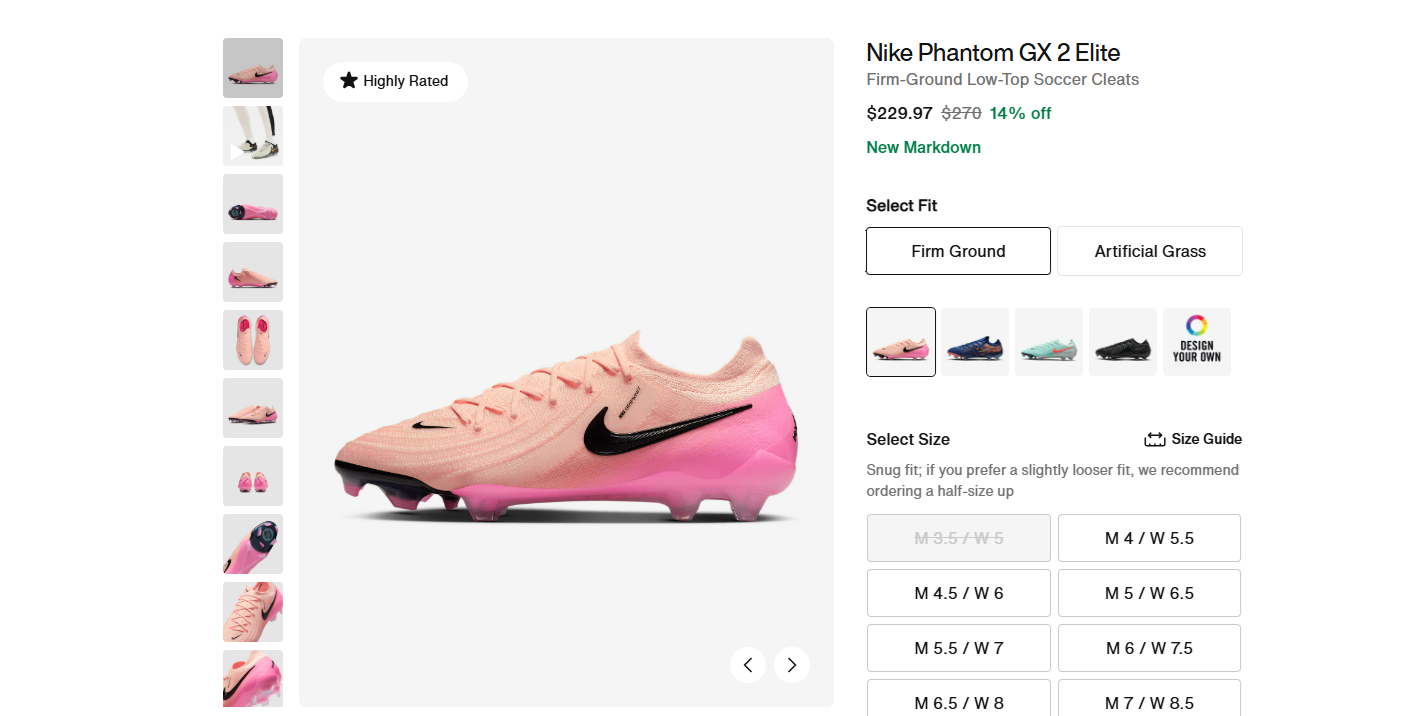Keep the Firm Ground fit selected
Viewport: 1407px width, 716px height.
(957, 251)
